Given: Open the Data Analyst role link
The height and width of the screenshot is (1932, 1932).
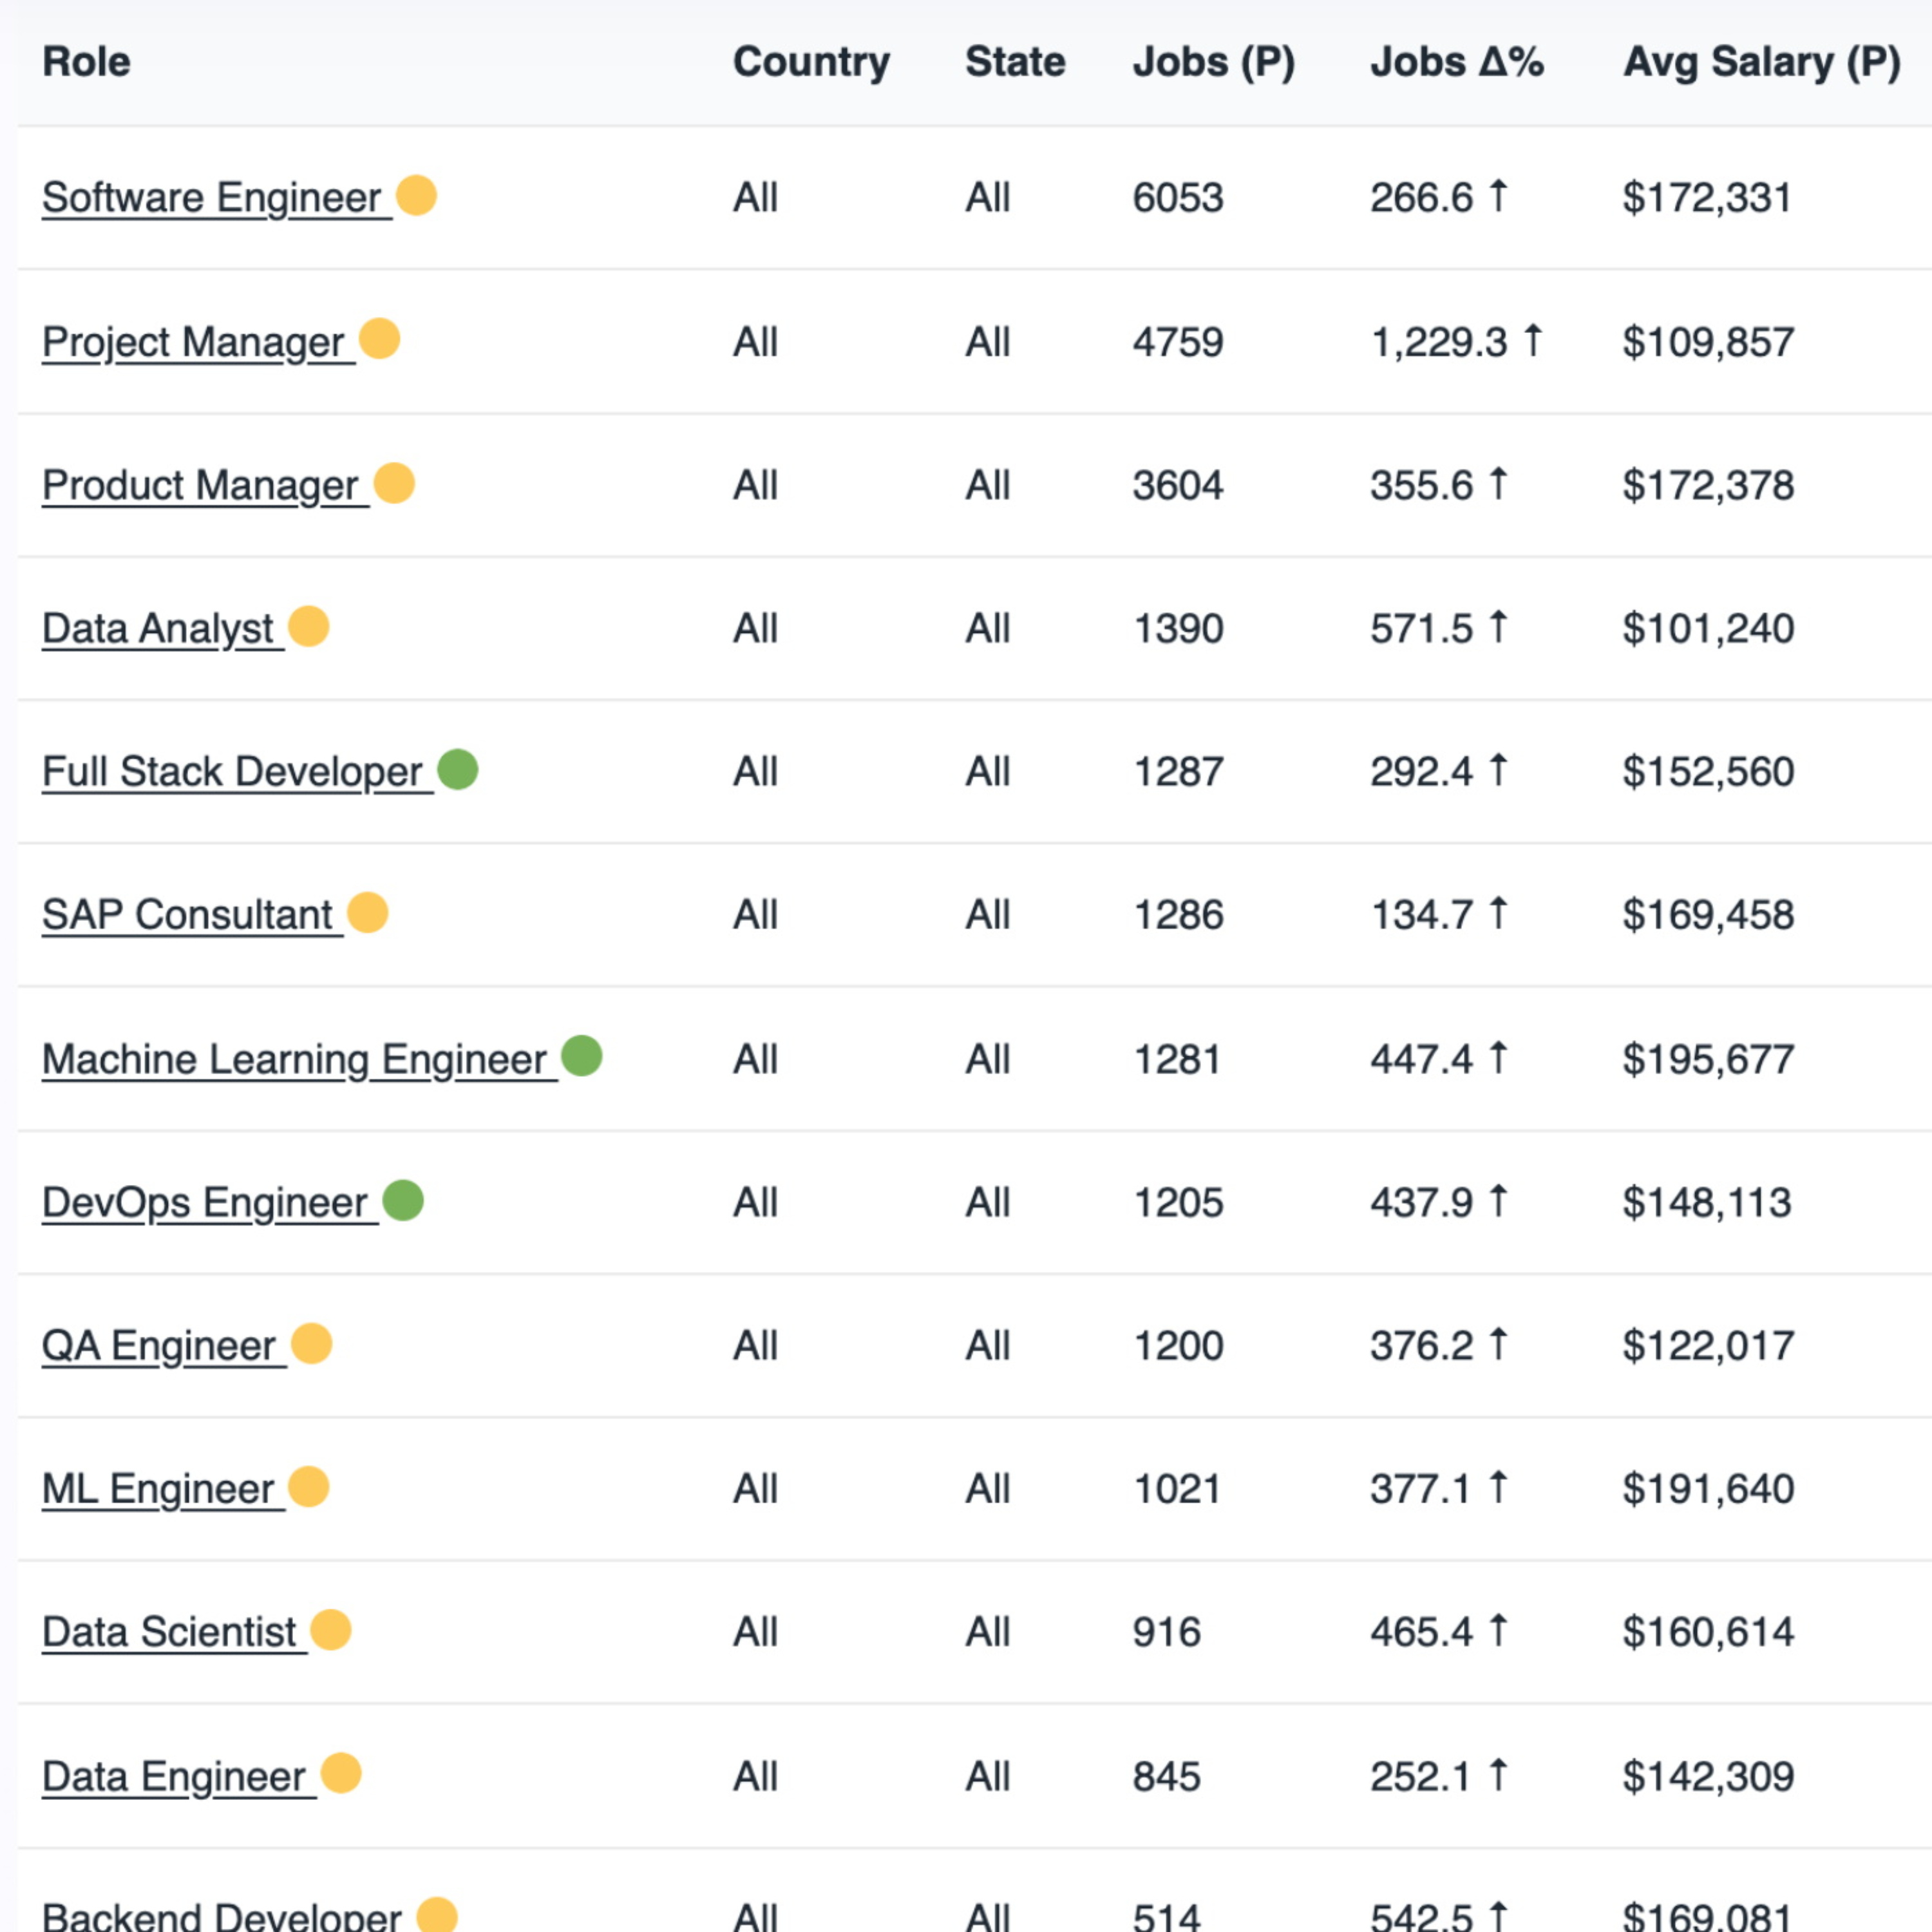Looking at the screenshot, I should 158,629.
